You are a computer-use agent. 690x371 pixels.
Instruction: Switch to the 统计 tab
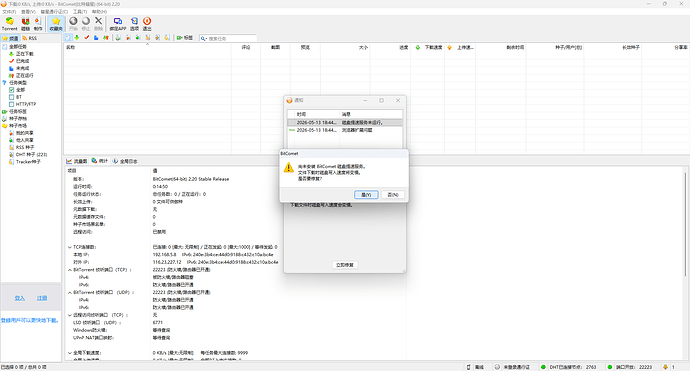coord(100,161)
